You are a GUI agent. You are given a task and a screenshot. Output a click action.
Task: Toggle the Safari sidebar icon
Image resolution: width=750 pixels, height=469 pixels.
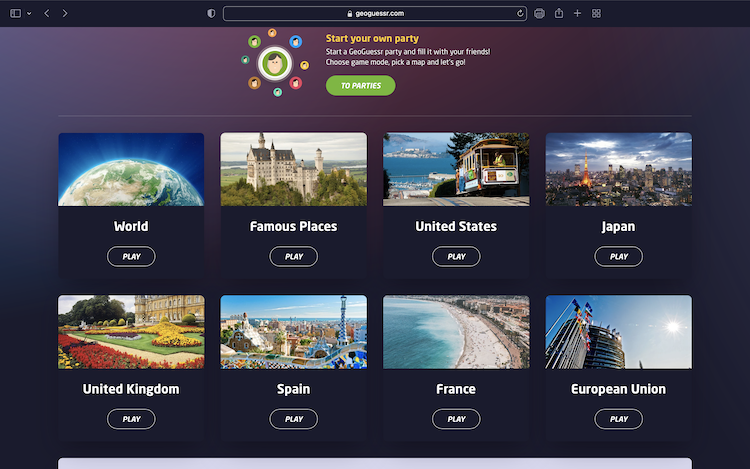tap(15, 13)
